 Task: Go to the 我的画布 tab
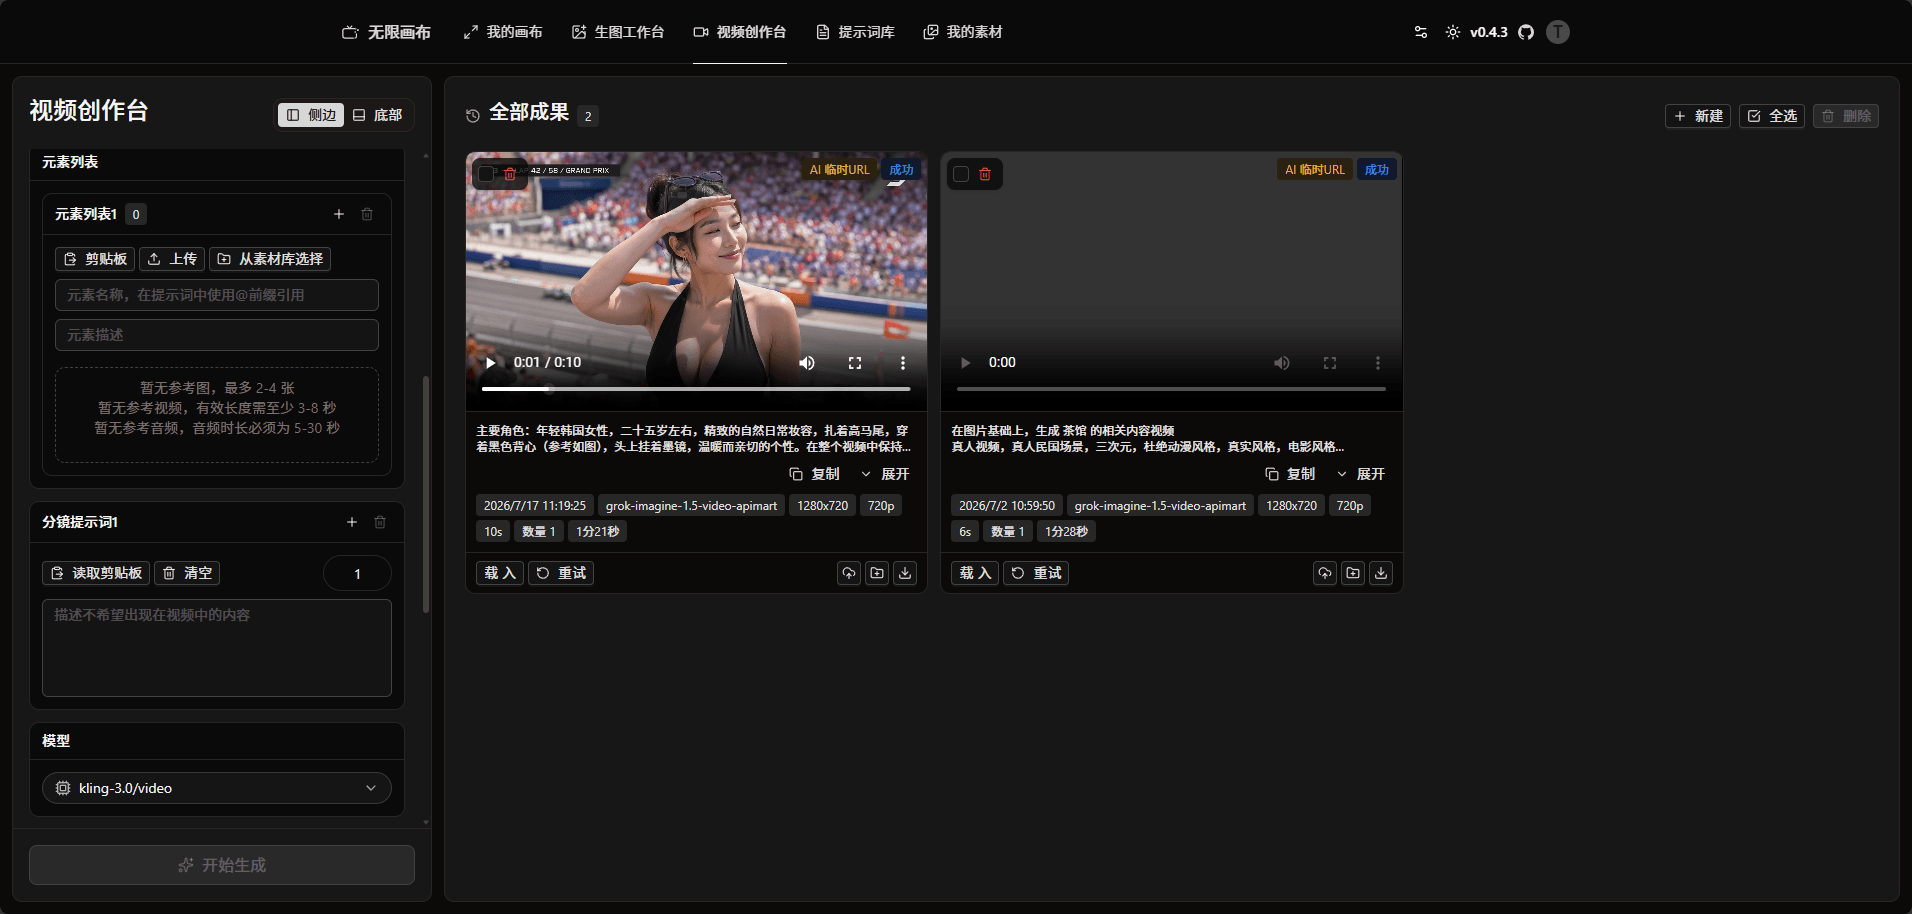[503, 32]
